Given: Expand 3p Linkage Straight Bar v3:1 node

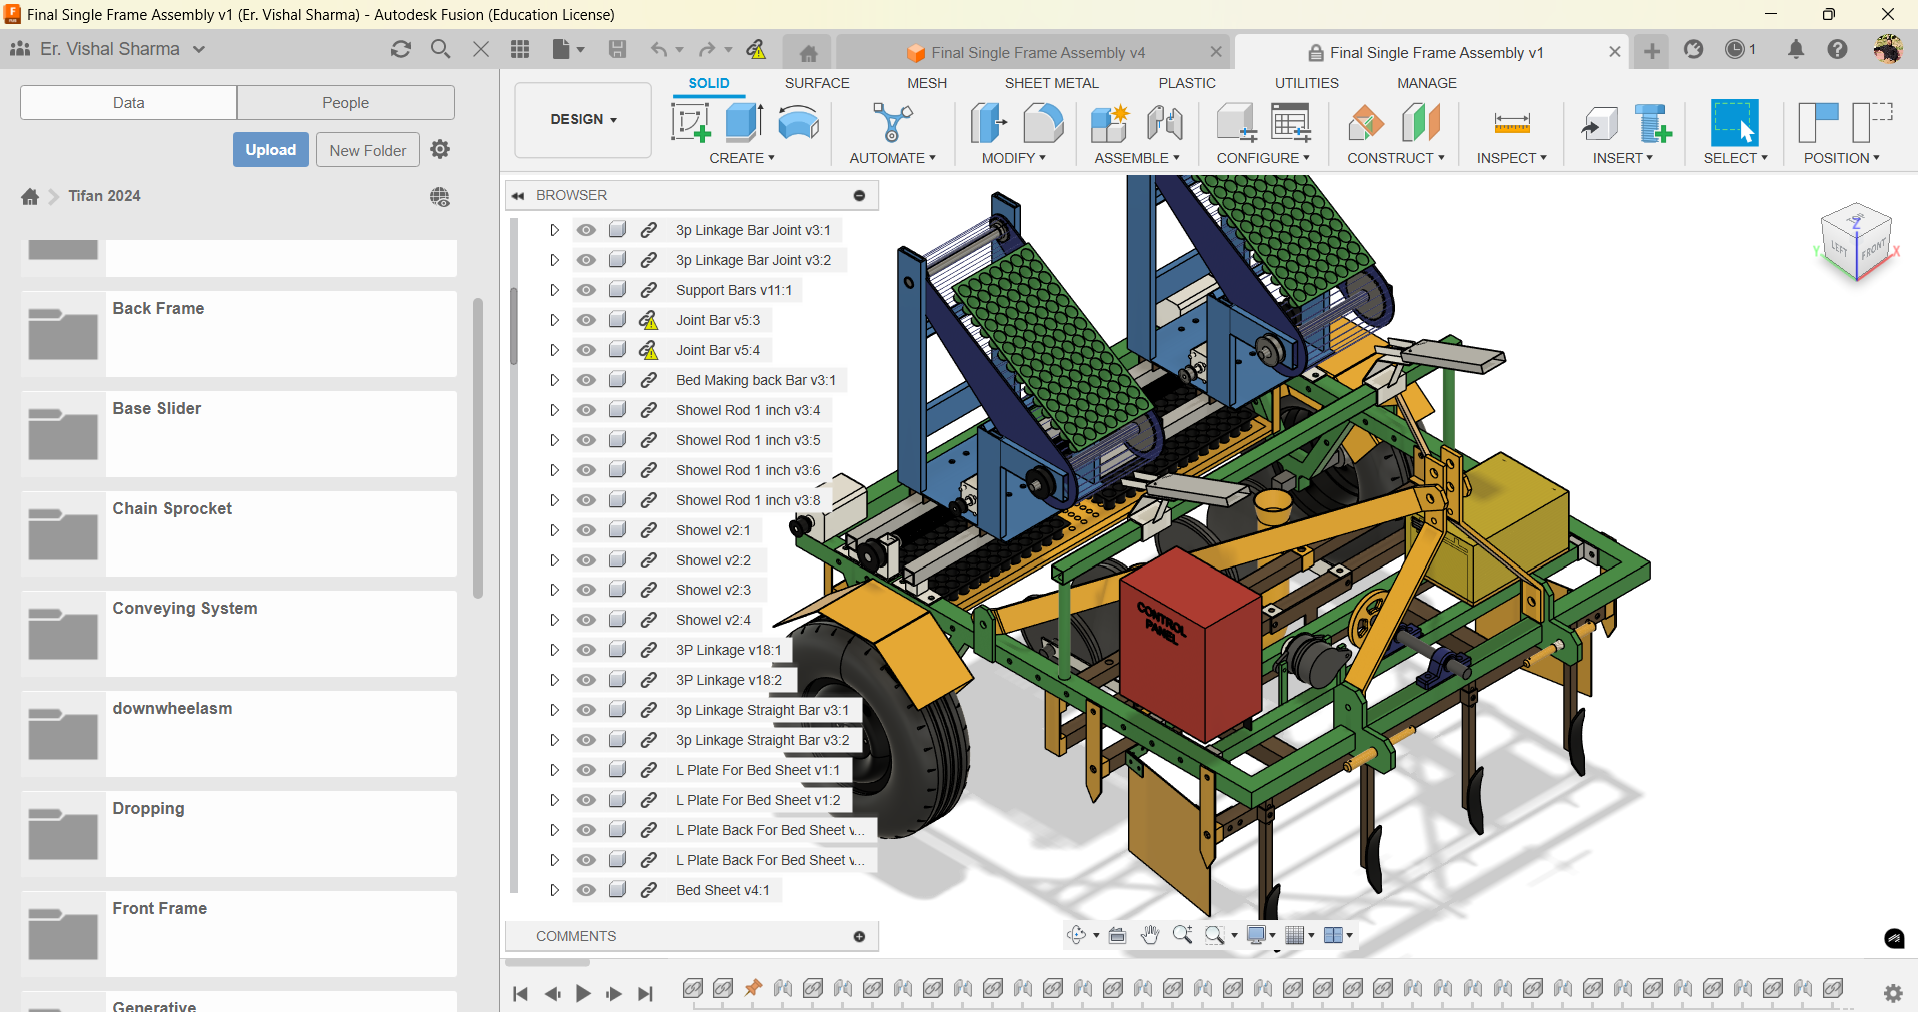Looking at the screenshot, I should (x=554, y=710).
